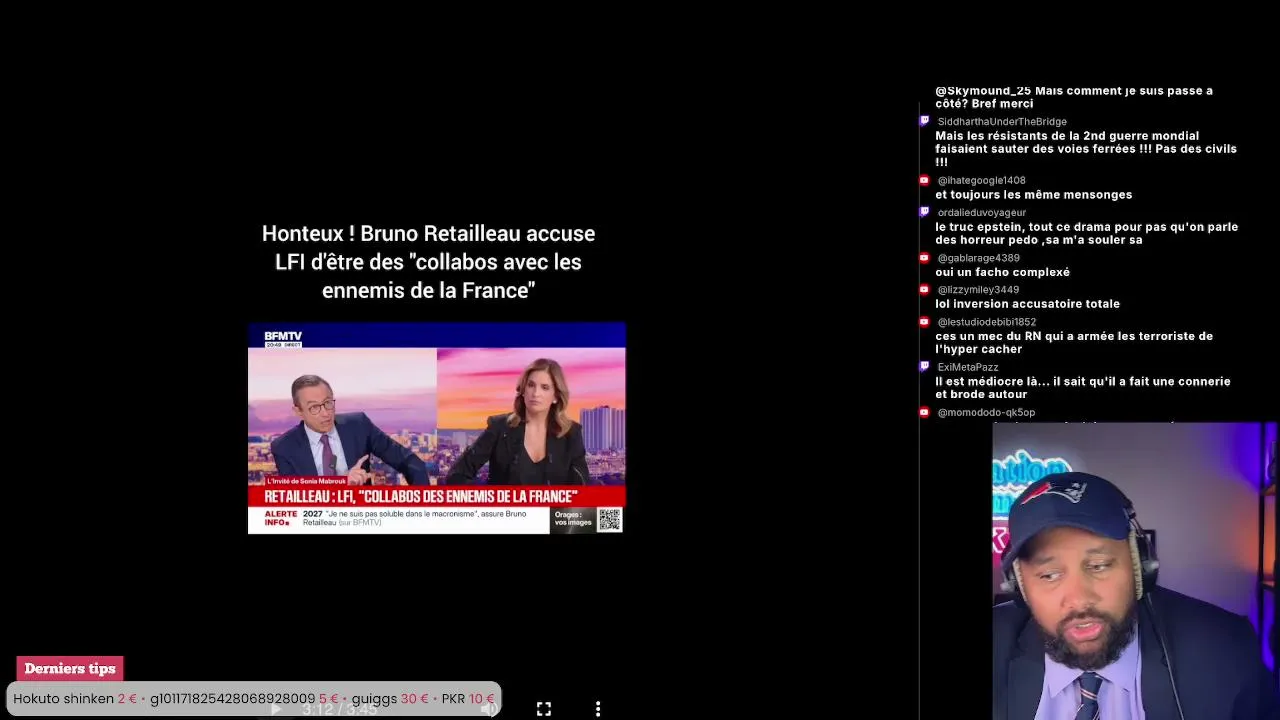Select chat username @lestudiodebibi1852
The image size is (1280, 720).
986,322
